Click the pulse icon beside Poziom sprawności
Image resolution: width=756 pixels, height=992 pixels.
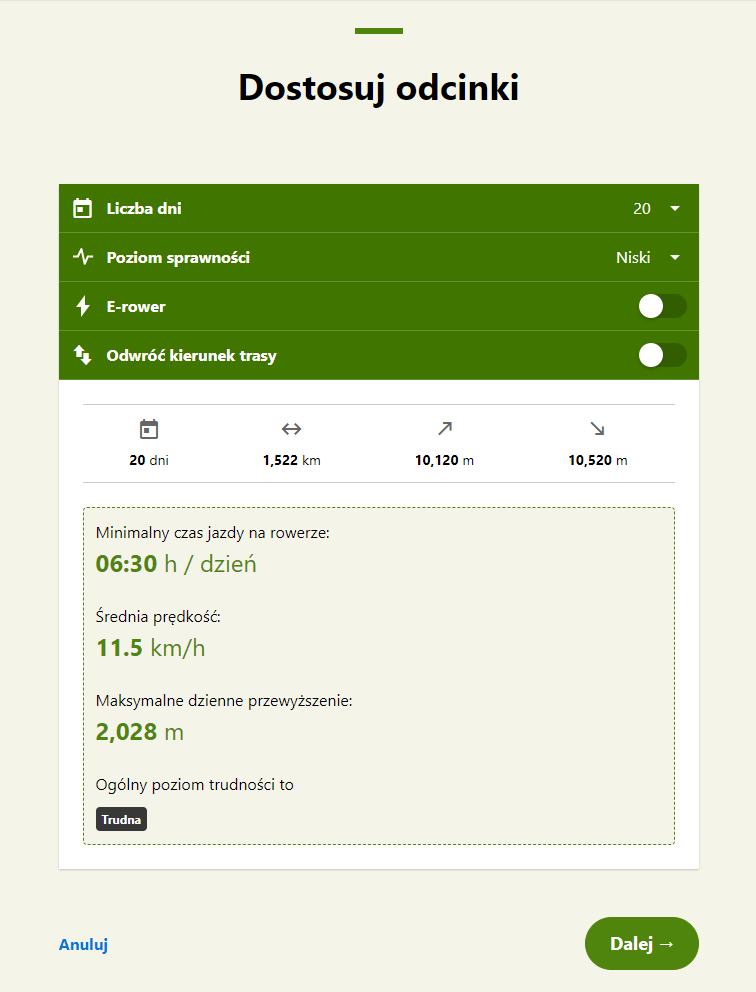coord(82,257)
